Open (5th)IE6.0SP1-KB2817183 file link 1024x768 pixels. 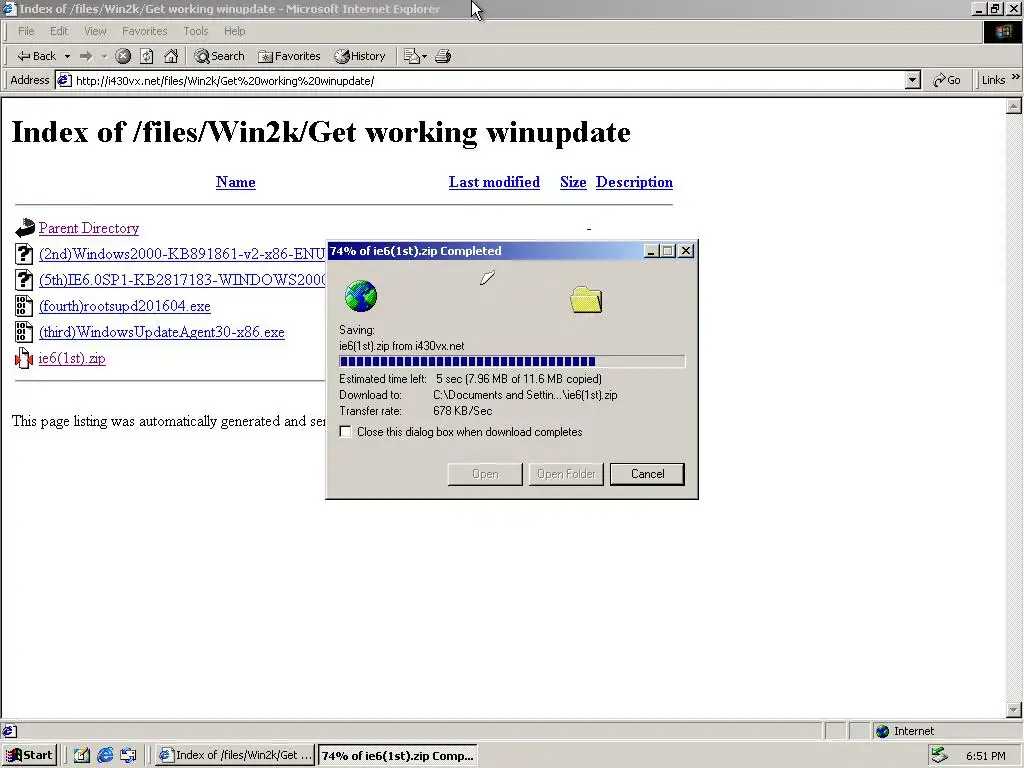coord(182,280)
